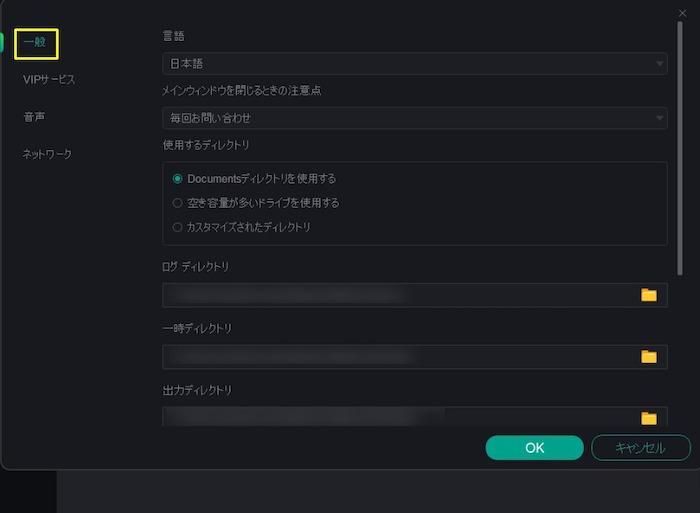
Task: Close the settings dialog with X
Action: (683, 13)
